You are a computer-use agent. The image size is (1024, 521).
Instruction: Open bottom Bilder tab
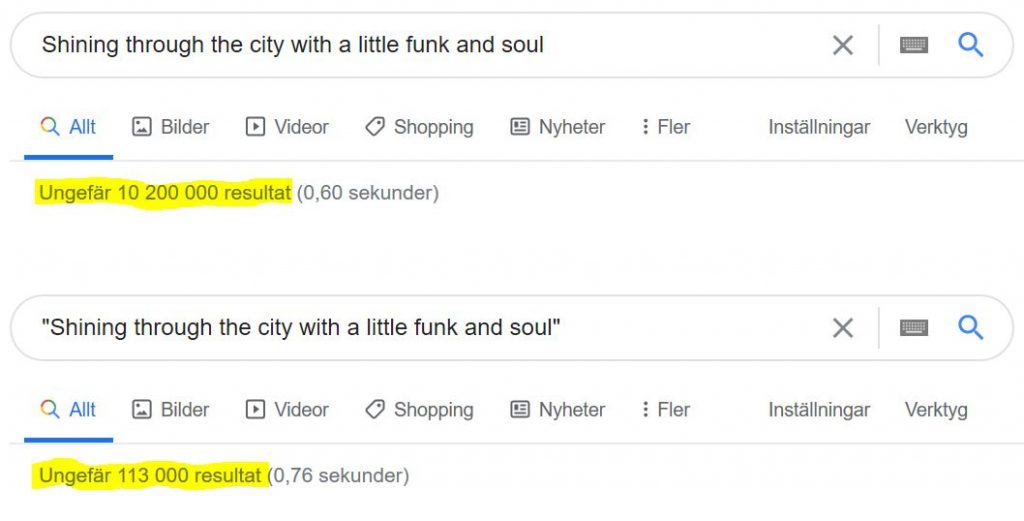[x=170, y=409]
